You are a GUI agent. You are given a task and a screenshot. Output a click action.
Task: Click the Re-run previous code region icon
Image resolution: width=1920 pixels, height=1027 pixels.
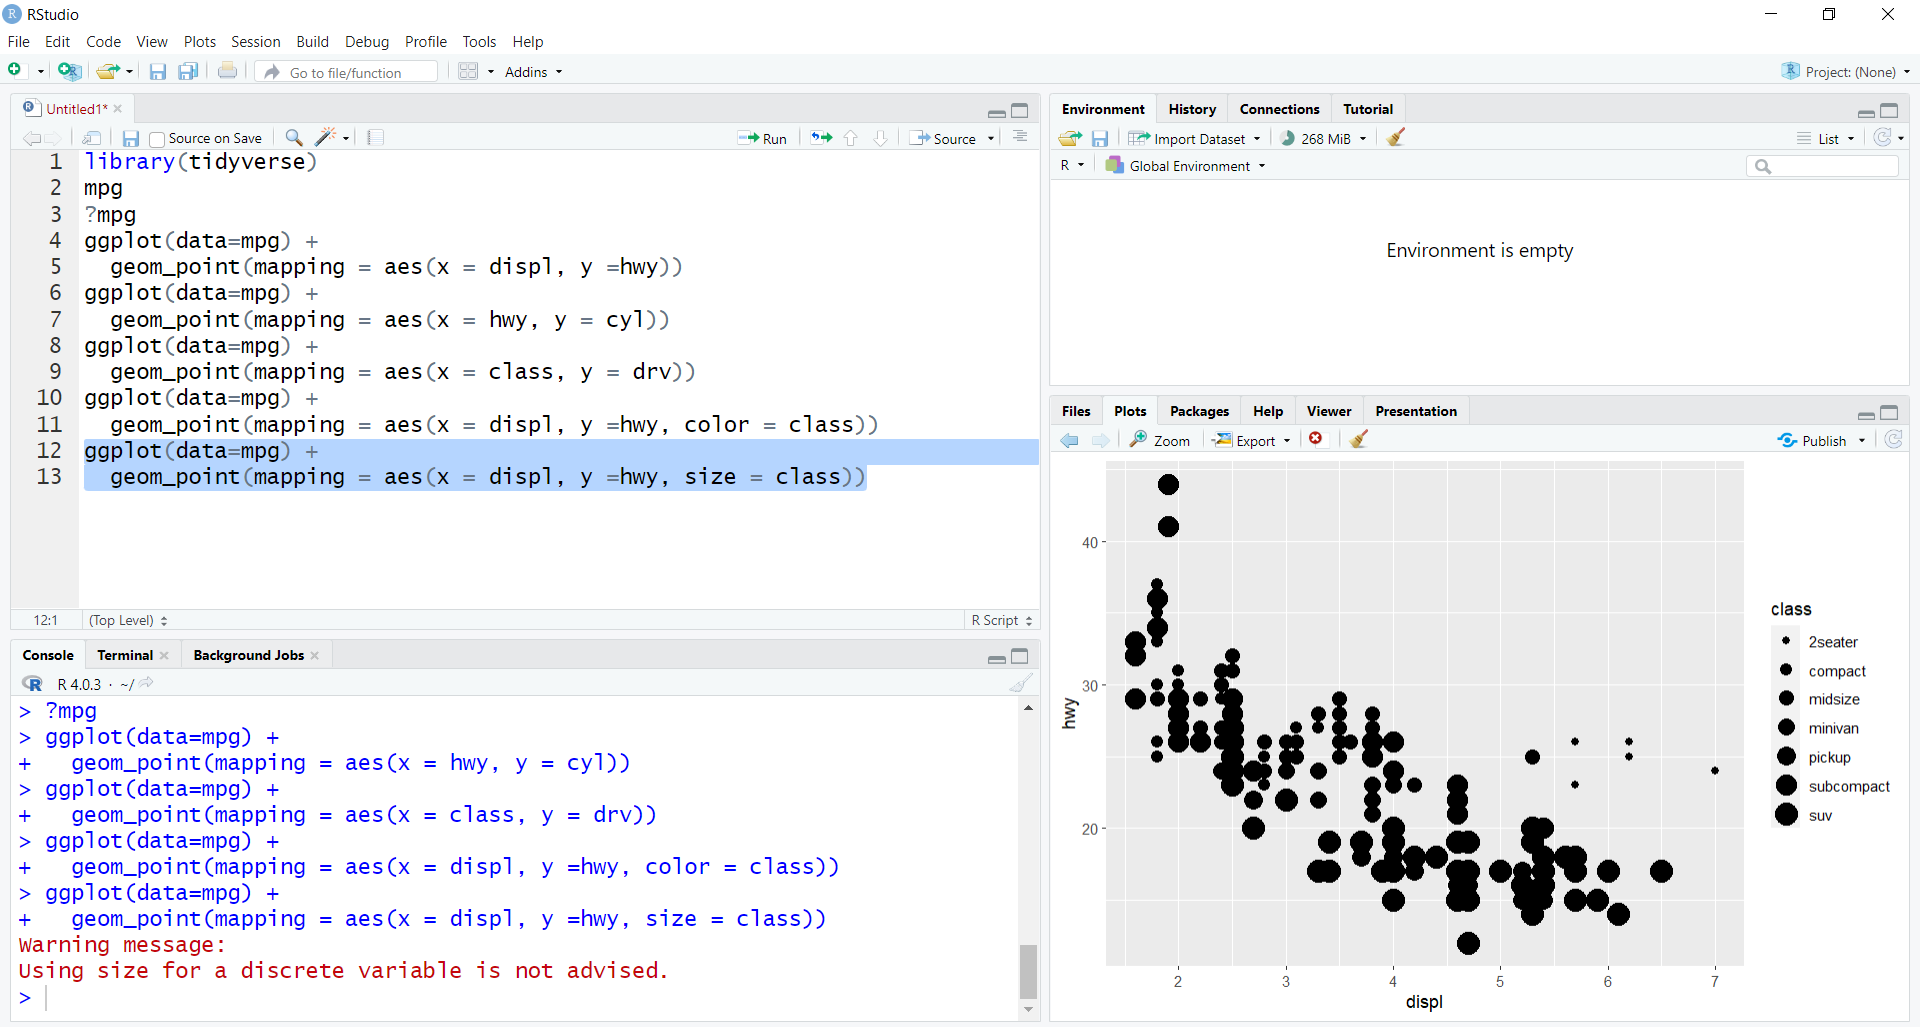(x=821, y=138)
